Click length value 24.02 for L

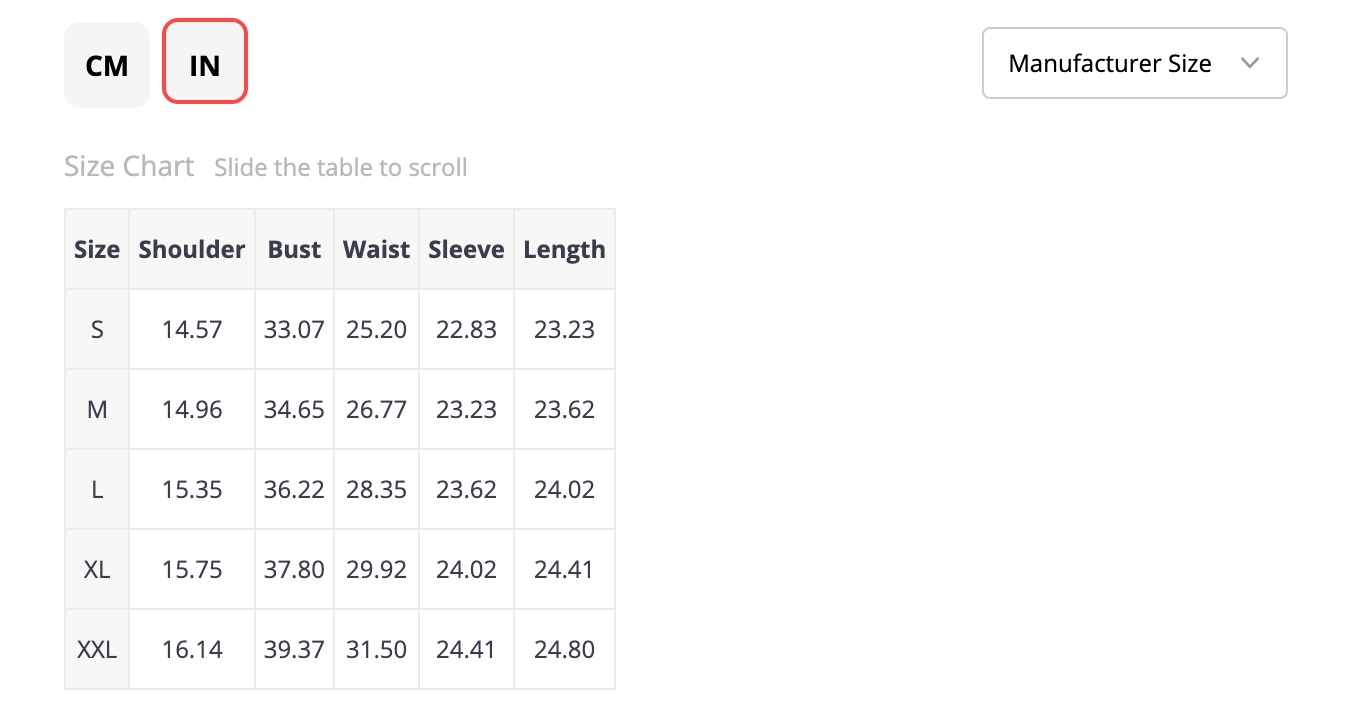(x=564, y=490)
